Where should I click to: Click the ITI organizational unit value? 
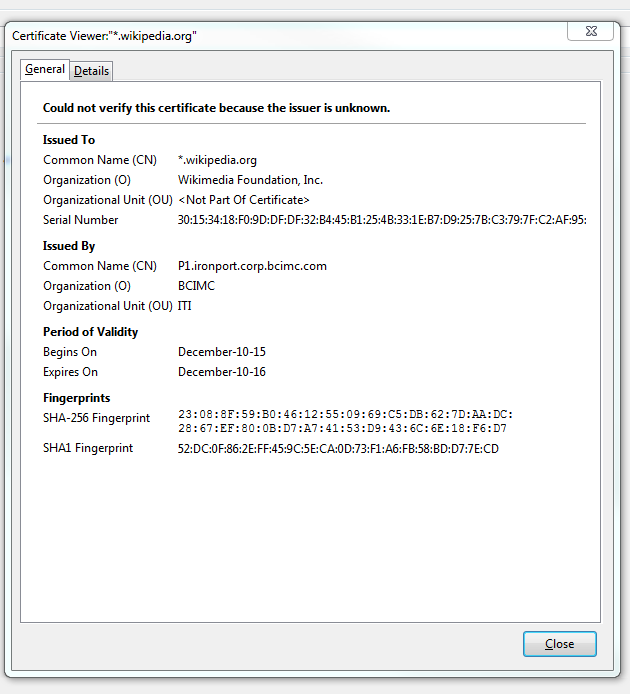pyautogui.click(x=185, y=306)
